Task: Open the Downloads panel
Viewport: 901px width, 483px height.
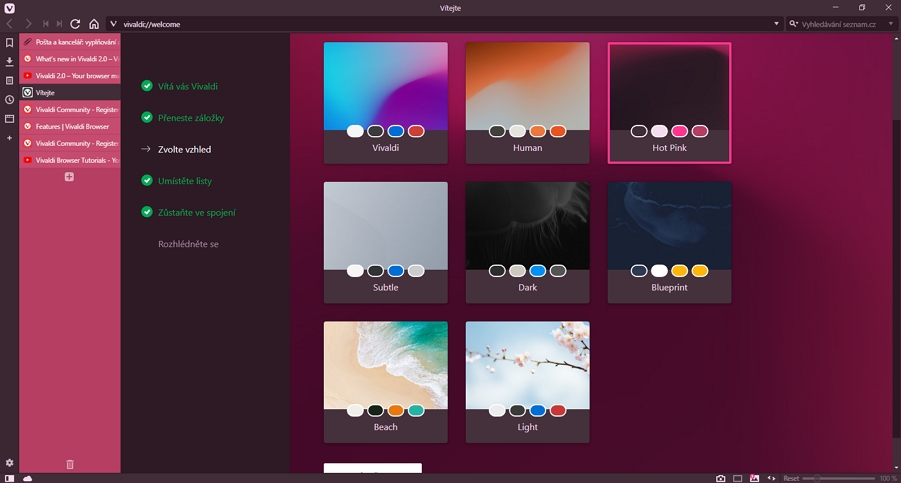Action: (9, 61)
